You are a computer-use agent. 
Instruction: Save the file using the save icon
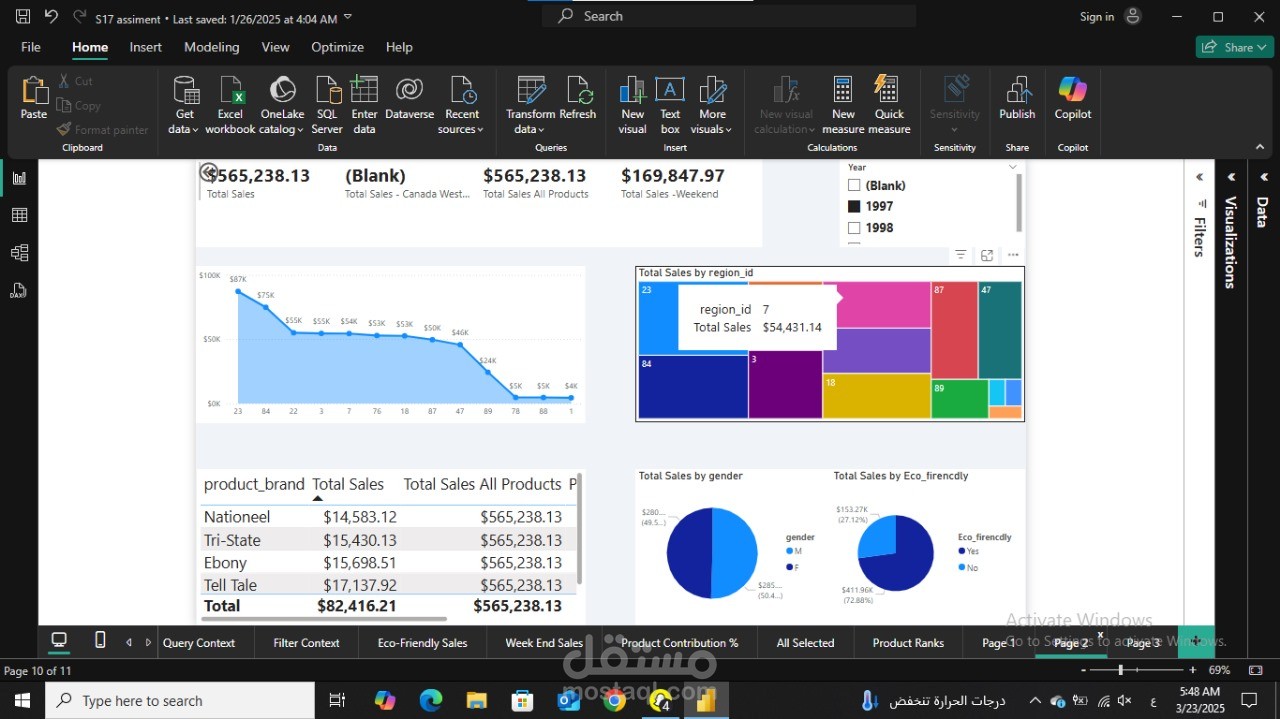(23, 17)
